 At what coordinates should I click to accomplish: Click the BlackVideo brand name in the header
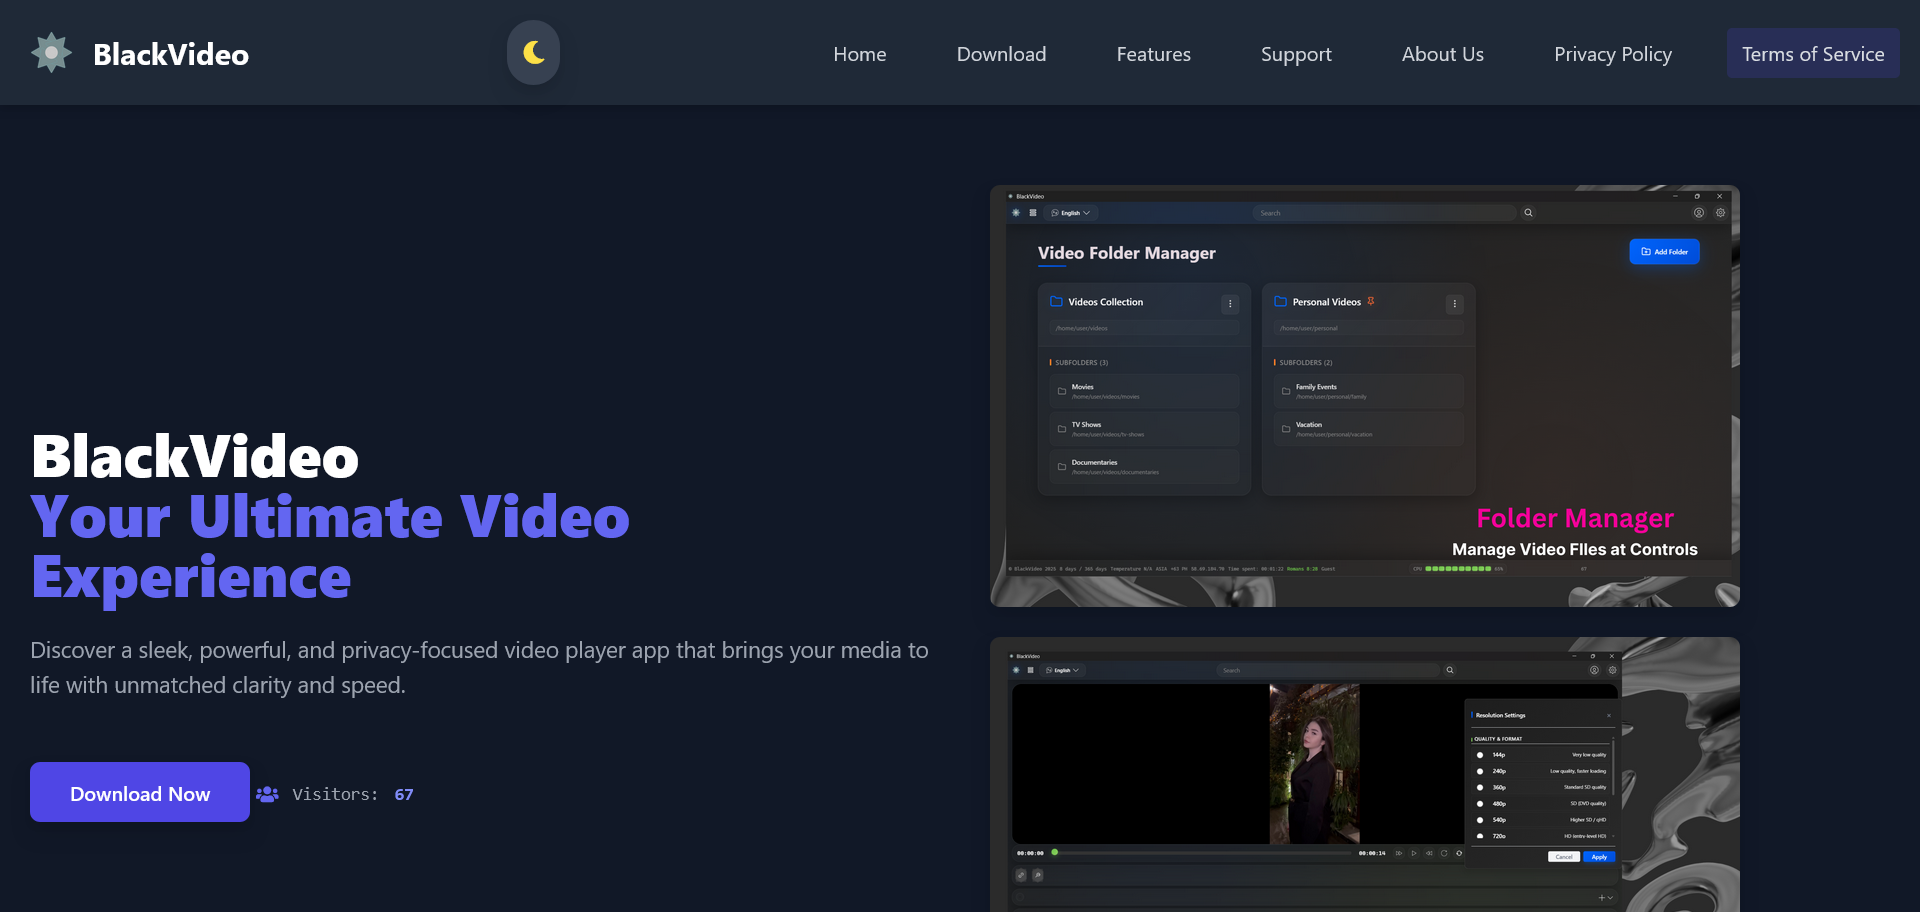pos(171,54)
